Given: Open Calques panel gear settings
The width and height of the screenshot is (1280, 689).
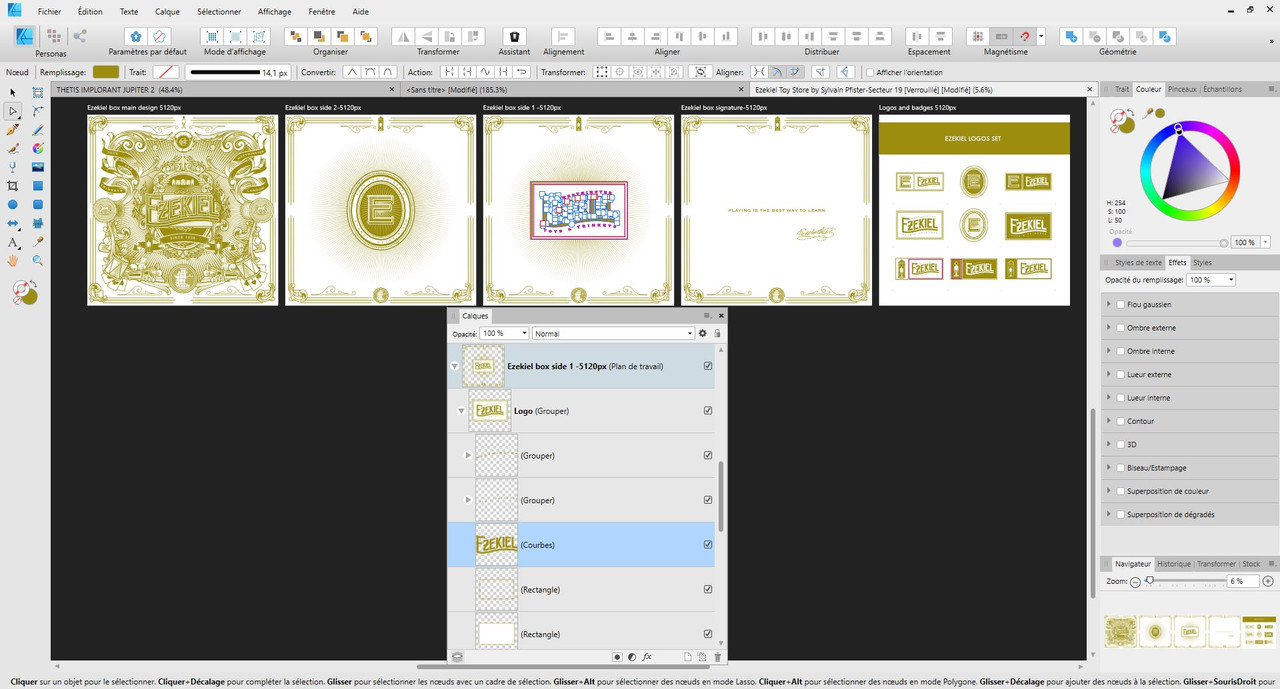Looking at the screenshot, I should coord(703,333).
